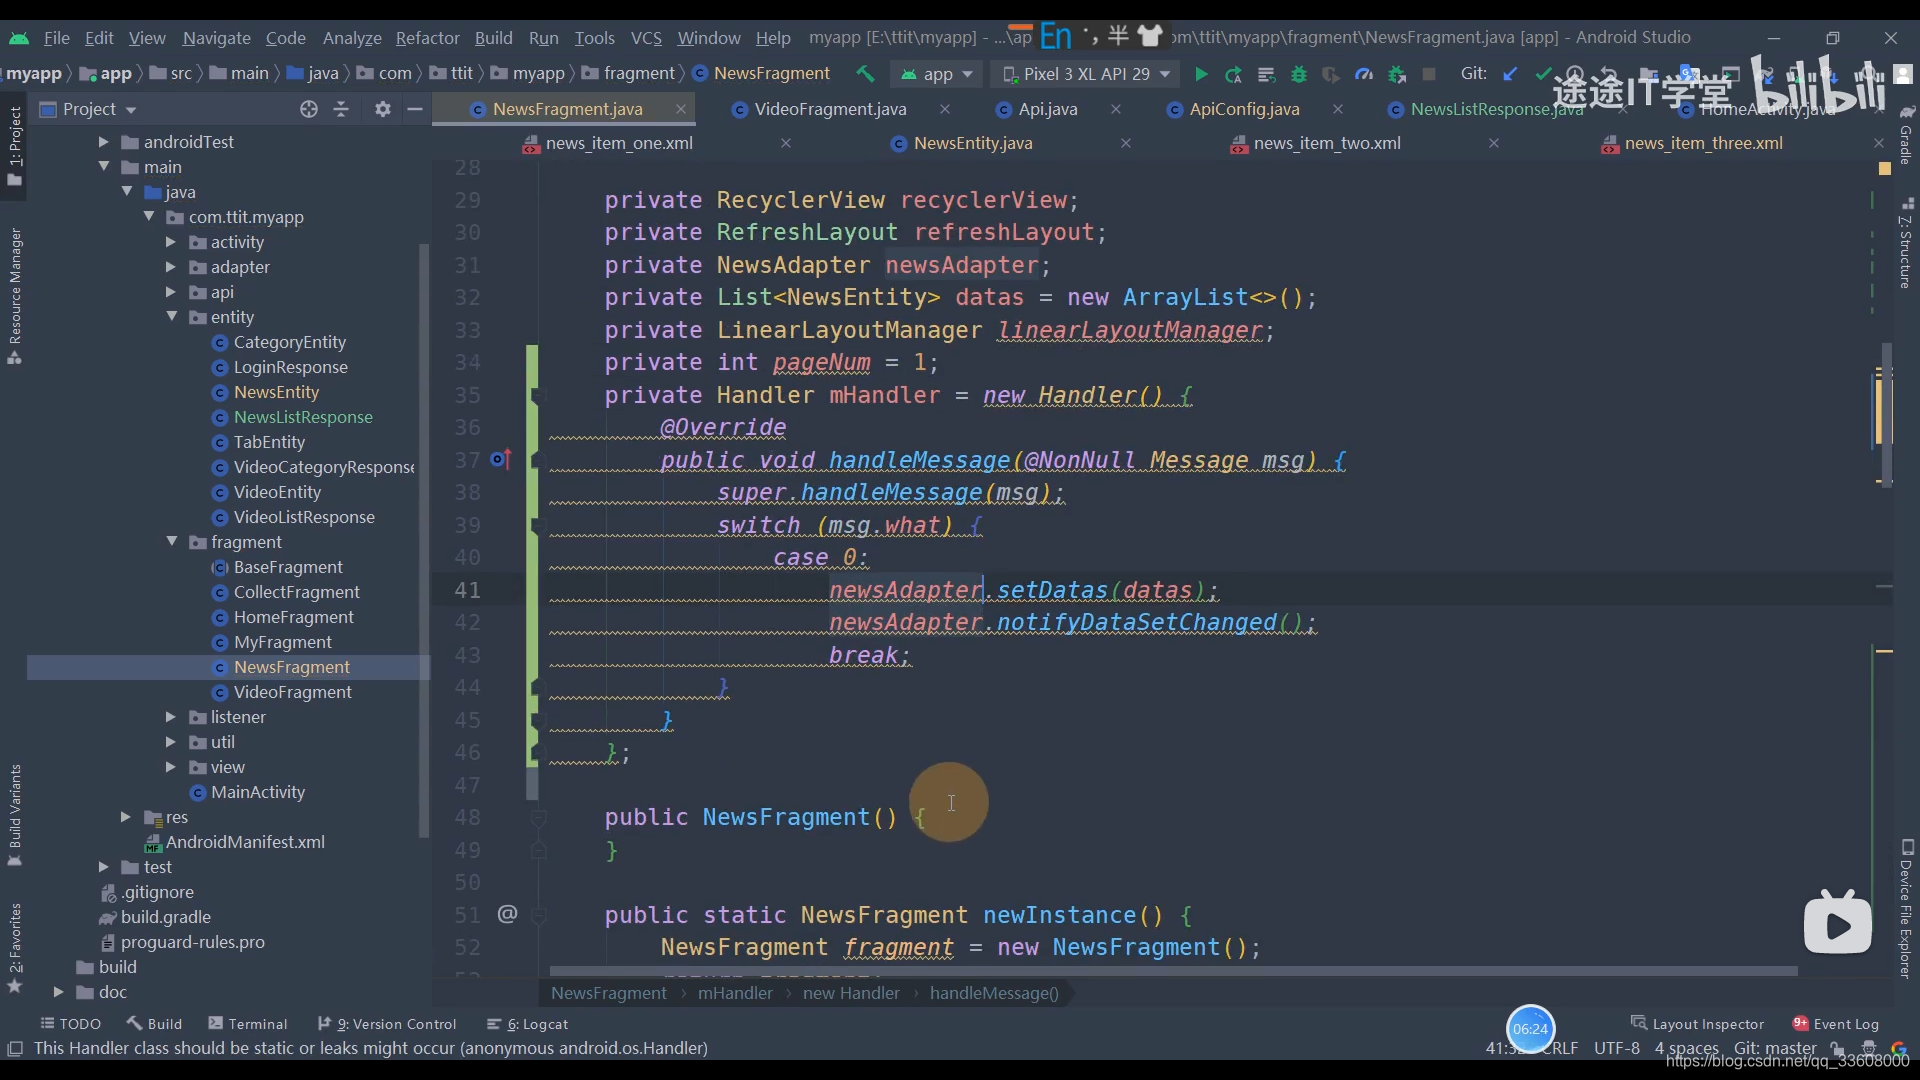Open the TODO tool window
This screenshot has width=1920, height=1080.
[x=70, y=1024]
